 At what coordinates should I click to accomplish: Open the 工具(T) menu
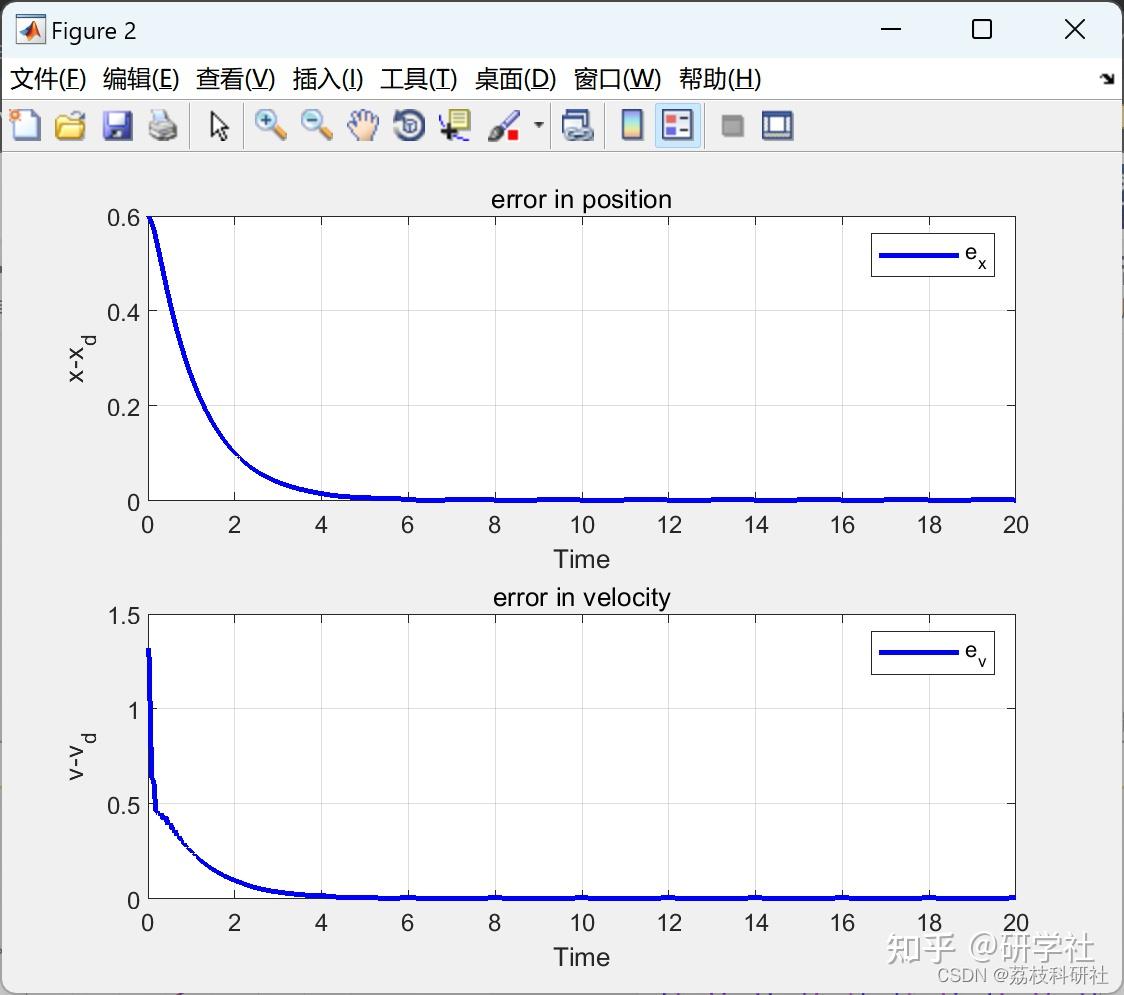[419, 79]
